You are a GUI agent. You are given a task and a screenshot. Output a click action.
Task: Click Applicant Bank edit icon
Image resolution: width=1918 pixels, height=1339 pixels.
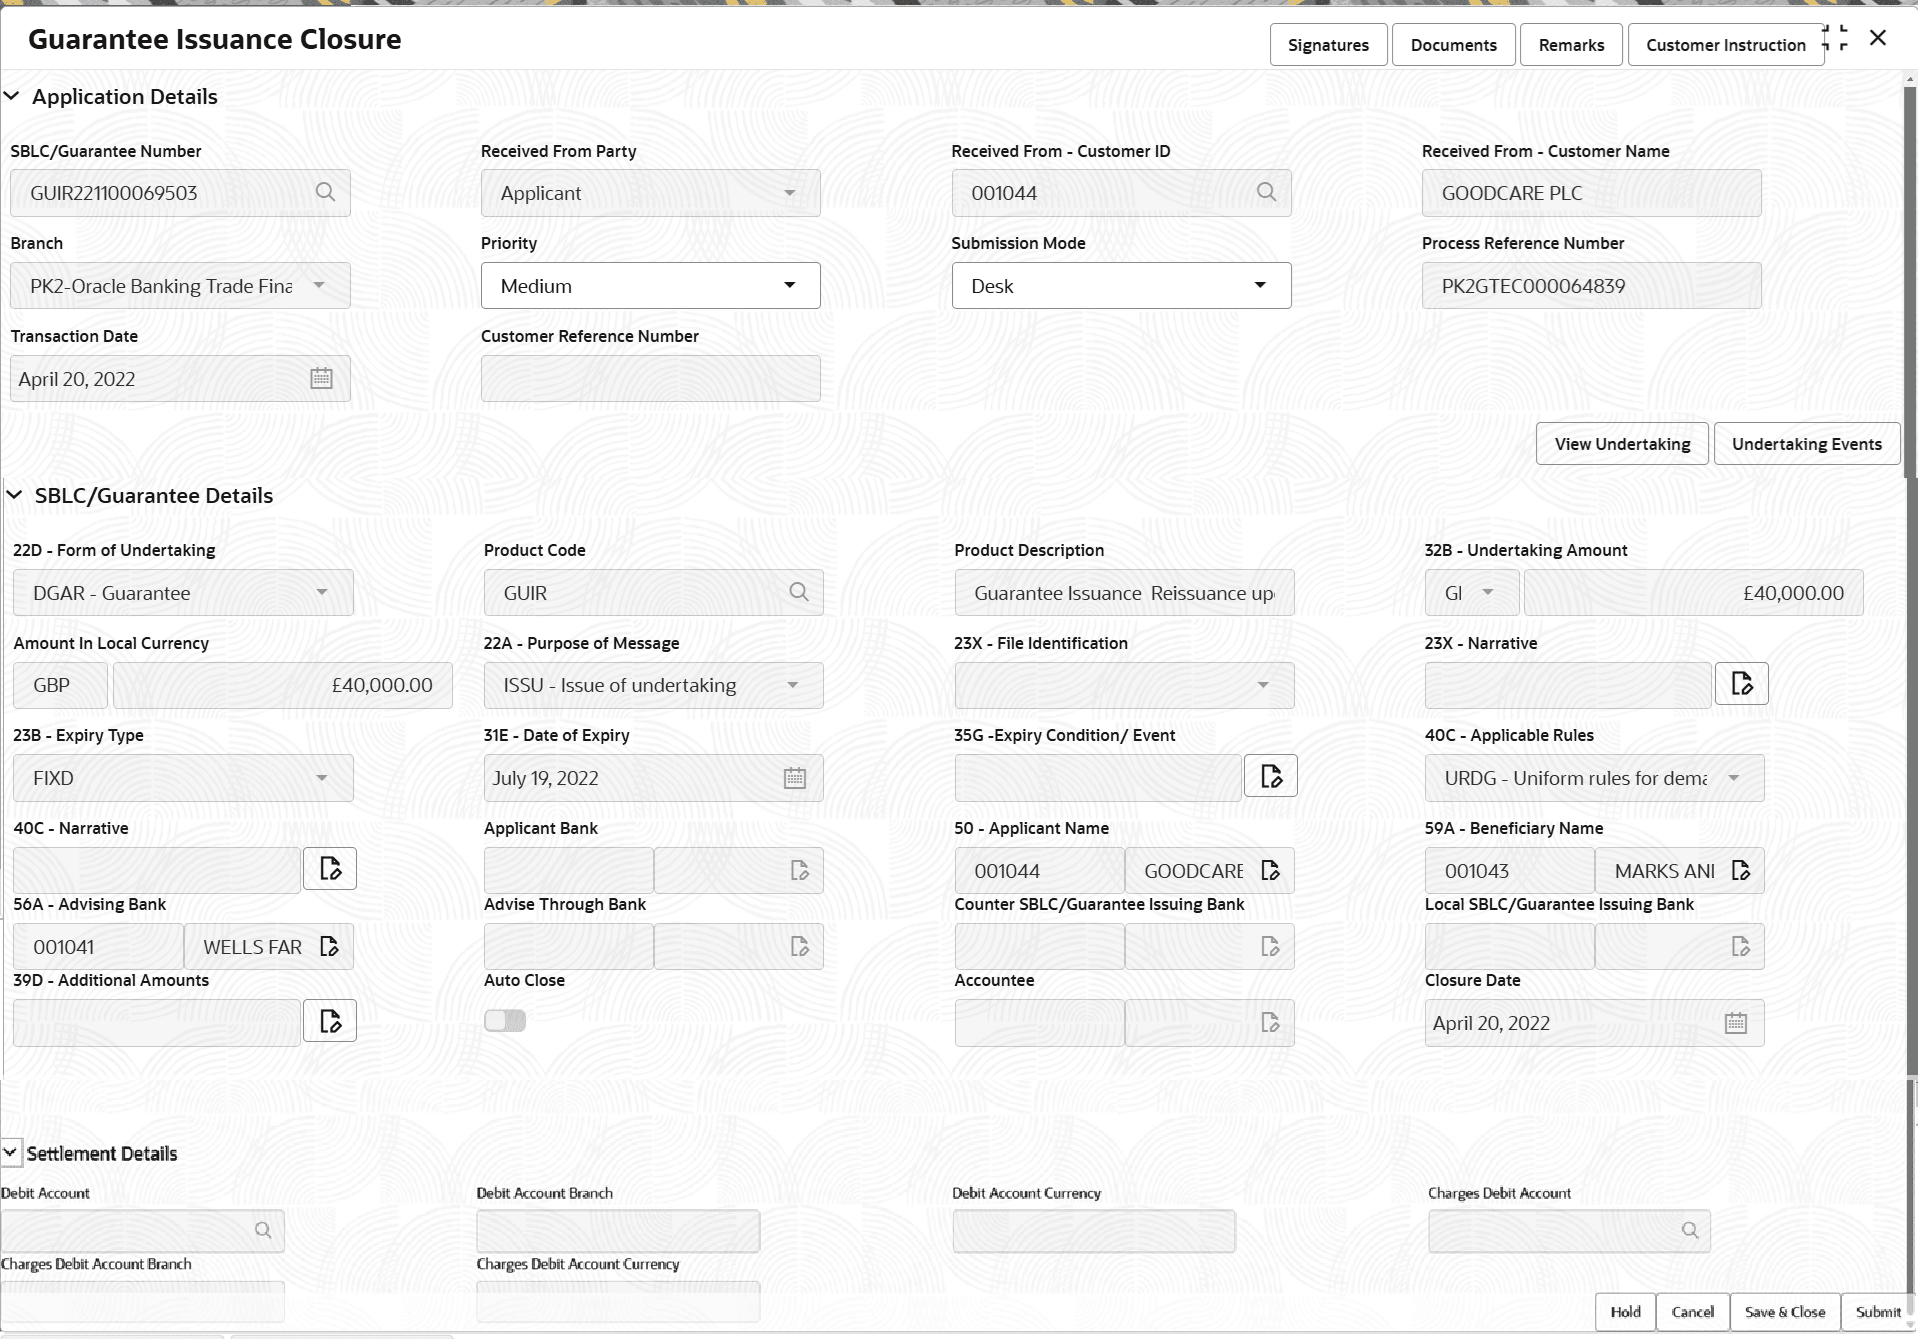(799, 870)
